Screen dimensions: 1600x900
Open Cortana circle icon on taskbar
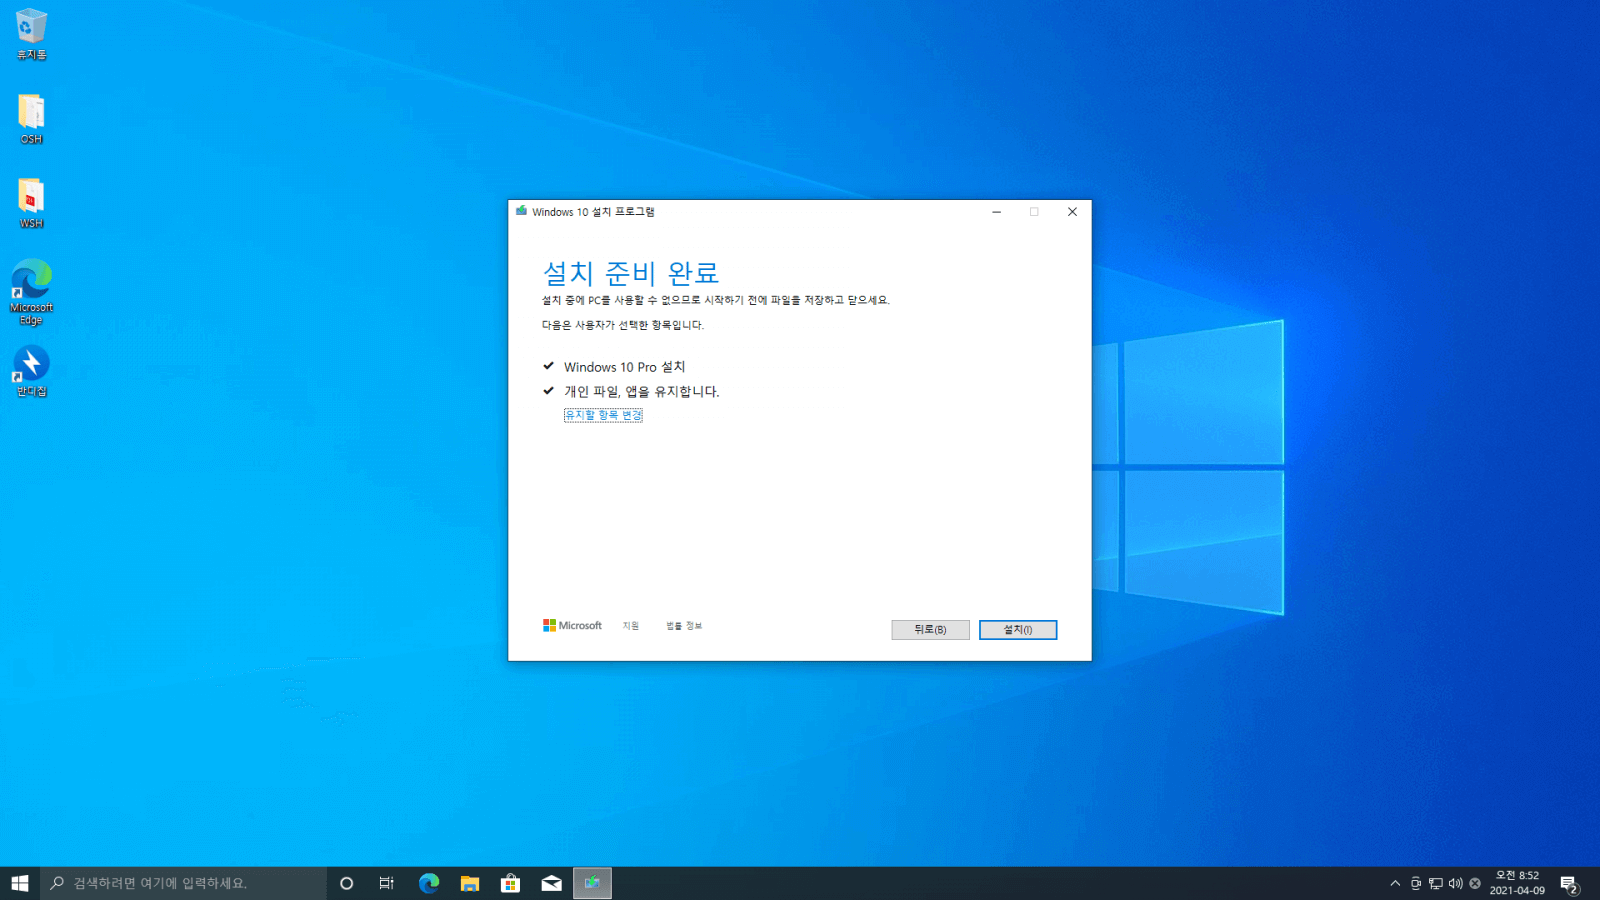coord(347,883)
